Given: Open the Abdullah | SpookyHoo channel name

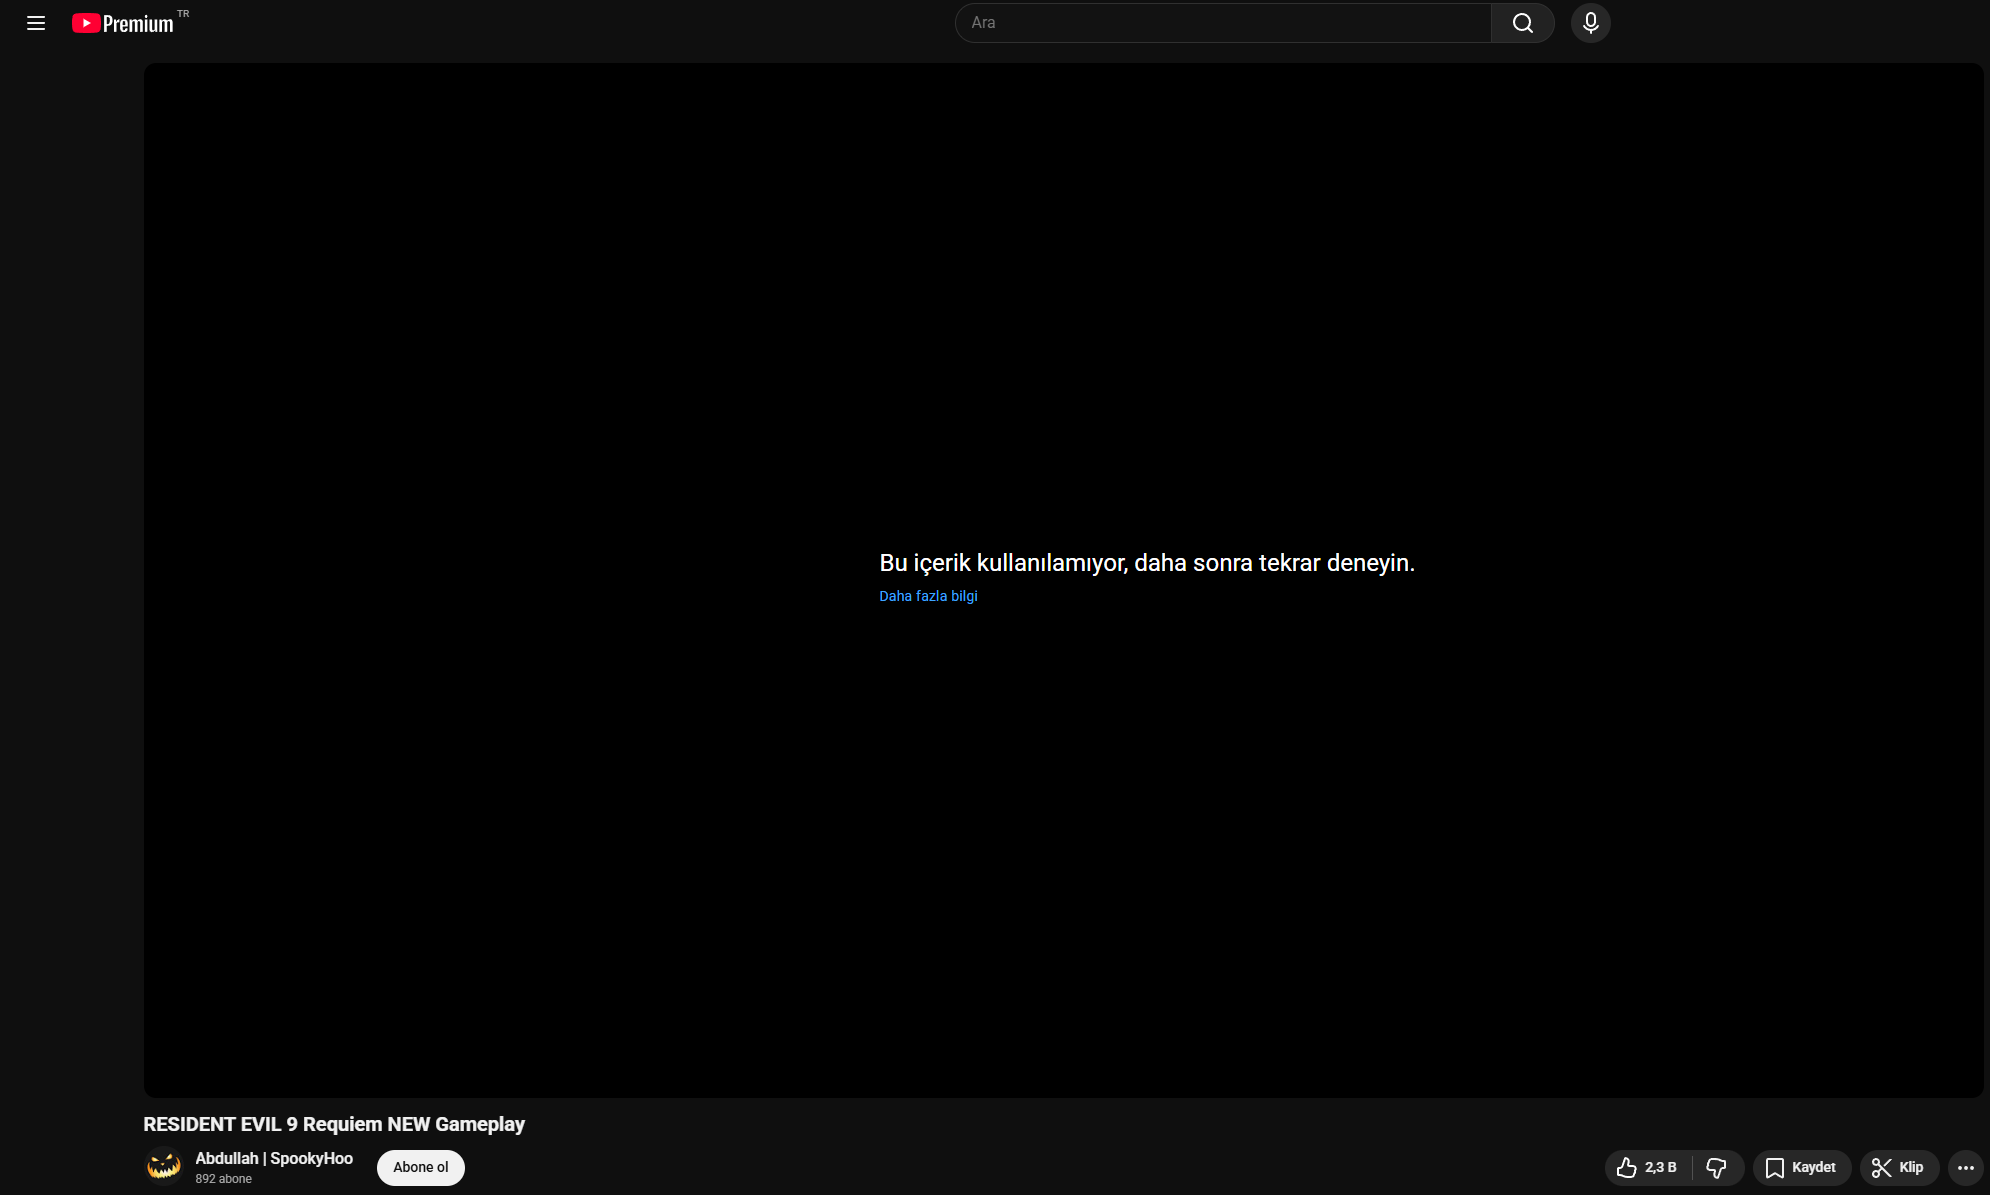Looking at the screenshot, I should pos(274,1158).
